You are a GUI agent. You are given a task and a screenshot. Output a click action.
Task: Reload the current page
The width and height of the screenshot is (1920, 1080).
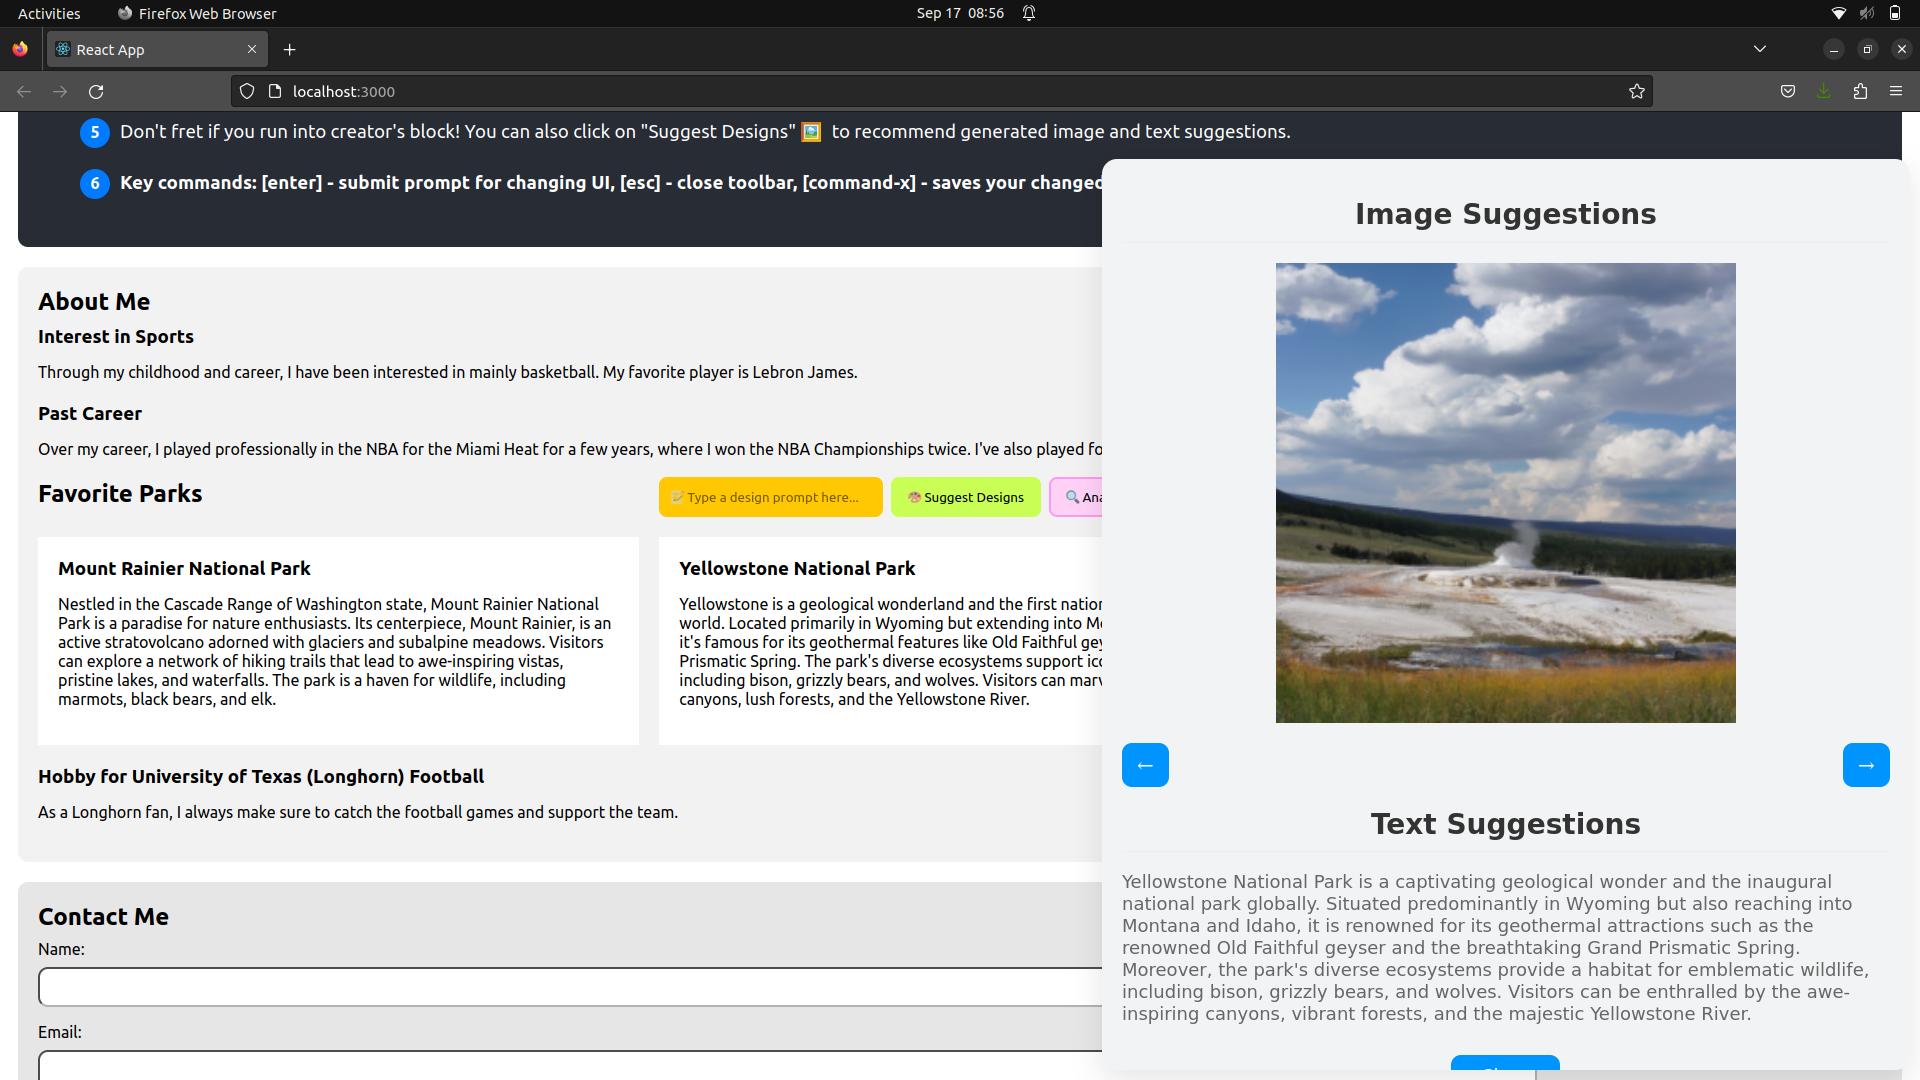coord(96,91)
